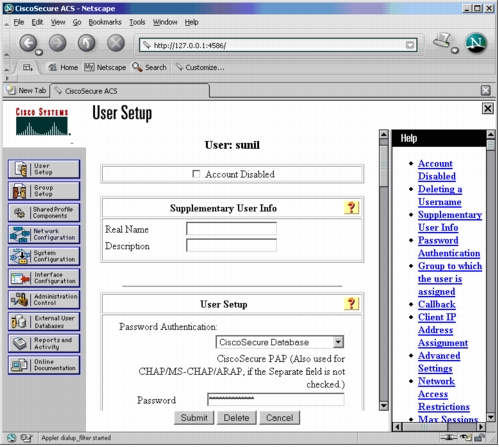
Task: Open the Edit menu
Action: coord(37,22)
